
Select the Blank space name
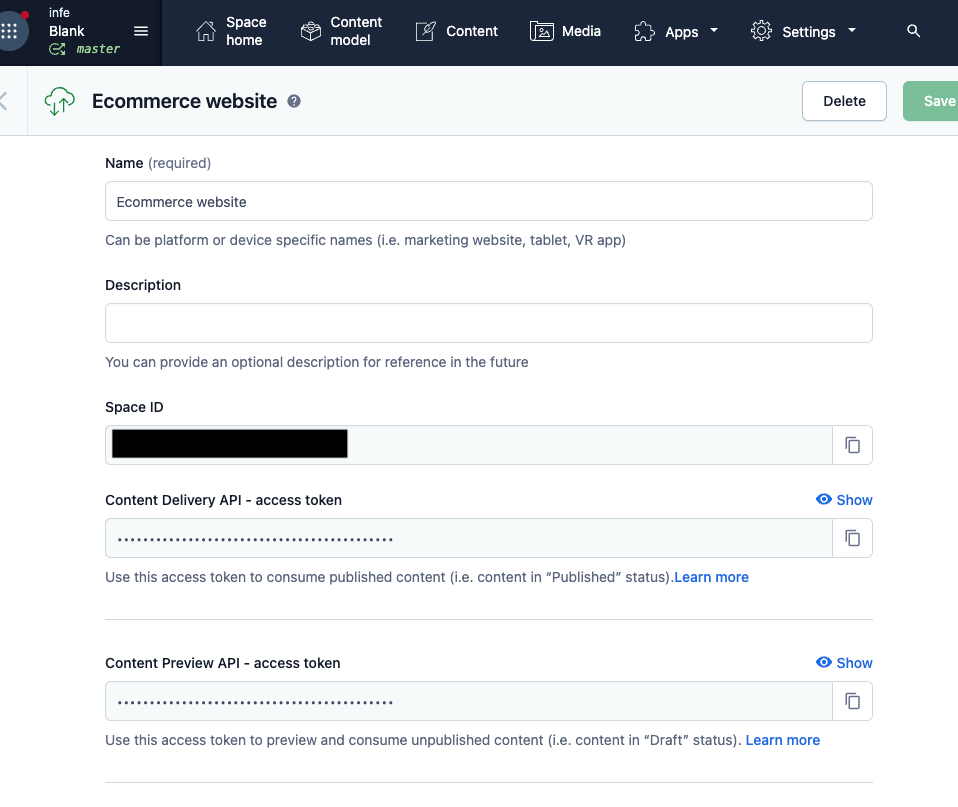pos(67,31)
